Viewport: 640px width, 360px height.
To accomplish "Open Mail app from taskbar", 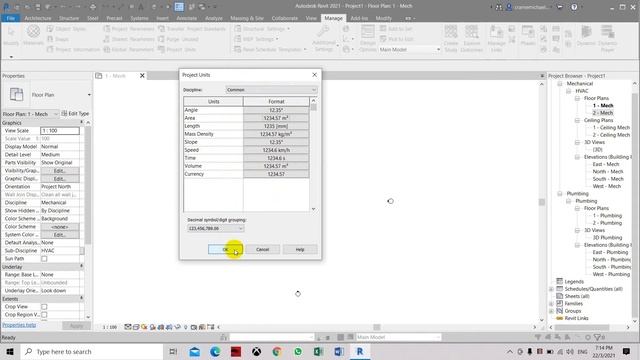I will click(x=195, y=351).
